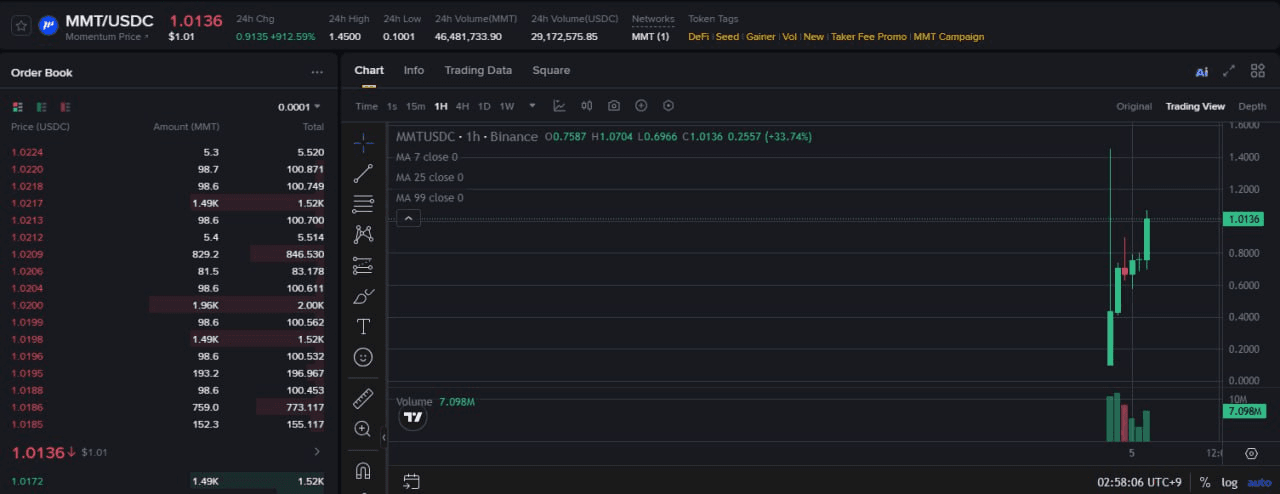This screenshot has height=494, width=1280.
Task: Select the zoom in tool
Action: [x=363, y=429]
